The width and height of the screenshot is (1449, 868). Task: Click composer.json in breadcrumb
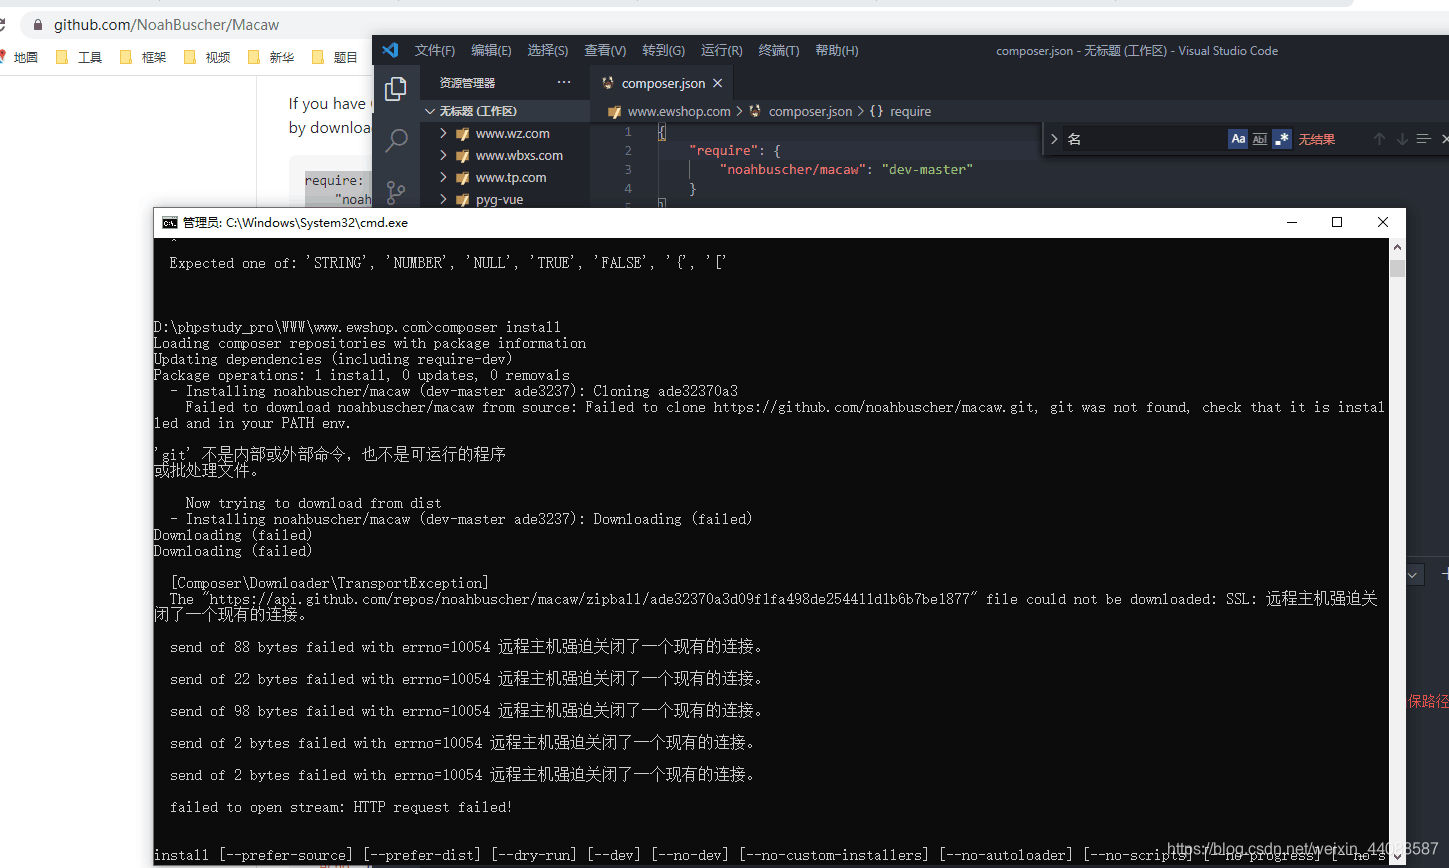pos(810,111)
